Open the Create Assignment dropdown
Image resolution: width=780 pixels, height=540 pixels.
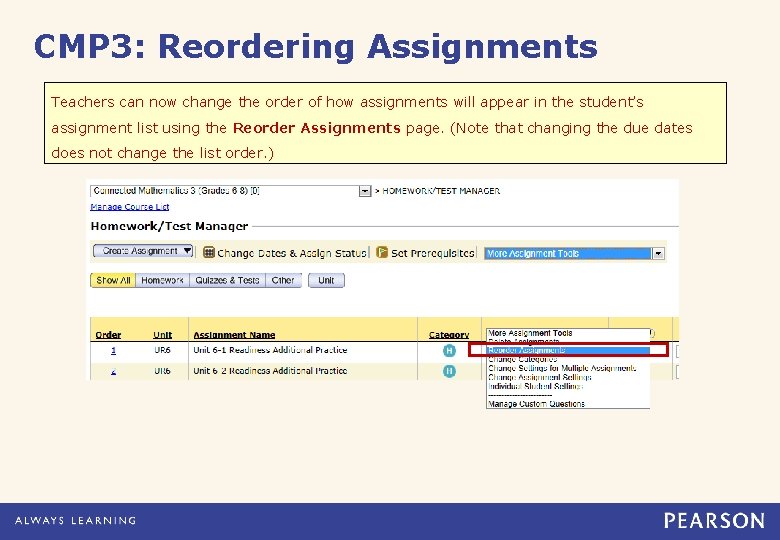click(x=143, y=251)
